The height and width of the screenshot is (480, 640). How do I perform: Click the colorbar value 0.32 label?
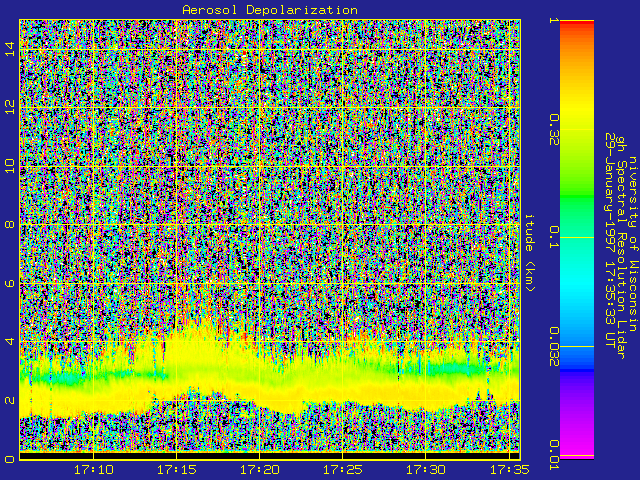(553, 130)
